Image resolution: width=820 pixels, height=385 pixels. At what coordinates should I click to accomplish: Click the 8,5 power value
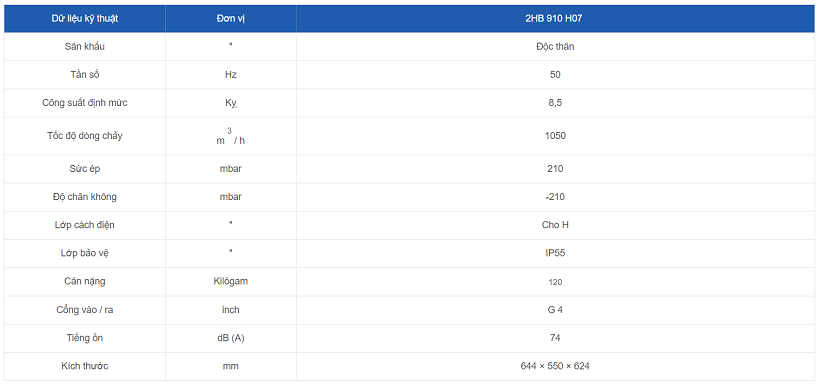click(555, 103)
